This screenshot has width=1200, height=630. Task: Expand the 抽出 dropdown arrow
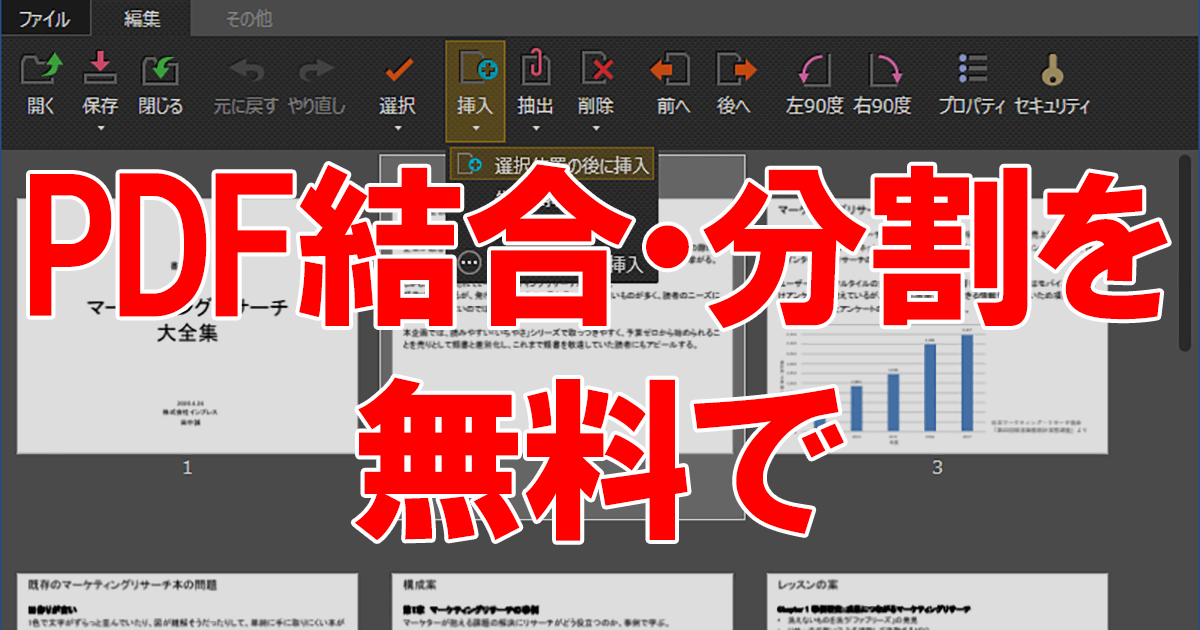536,128
